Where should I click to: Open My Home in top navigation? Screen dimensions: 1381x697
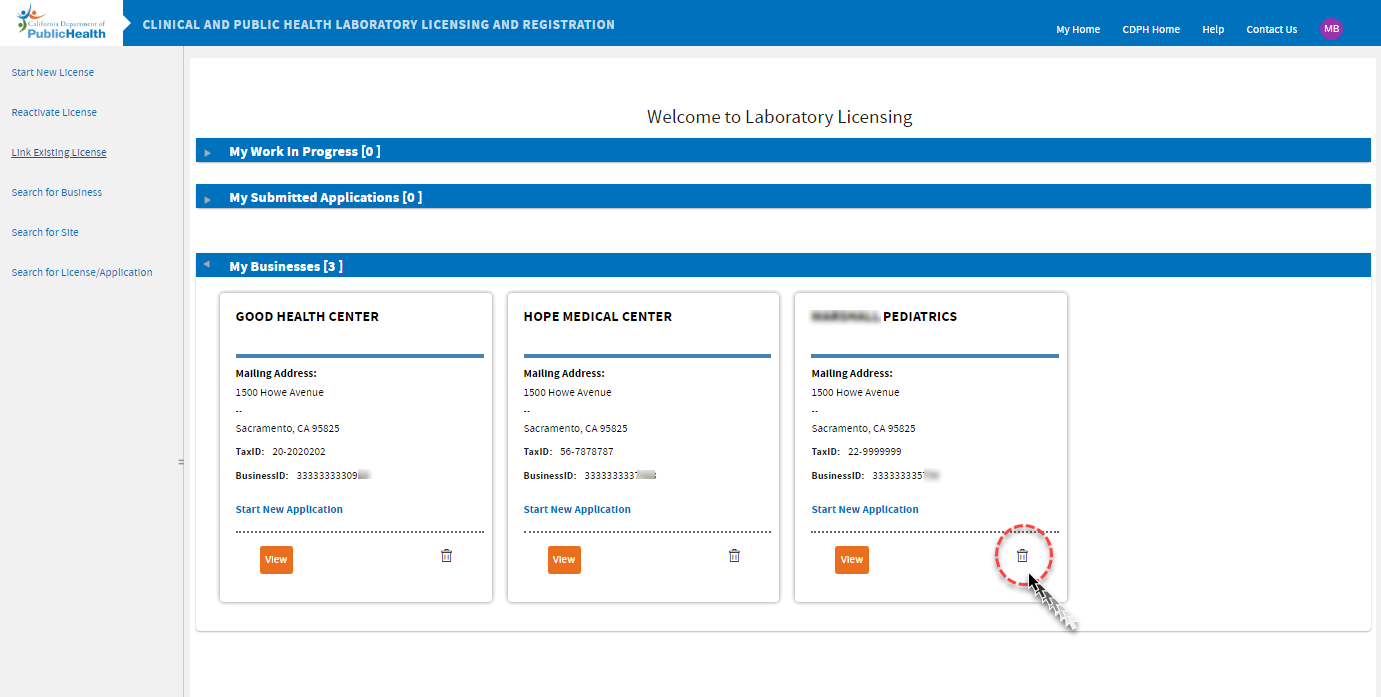[x=1078, y=30]
